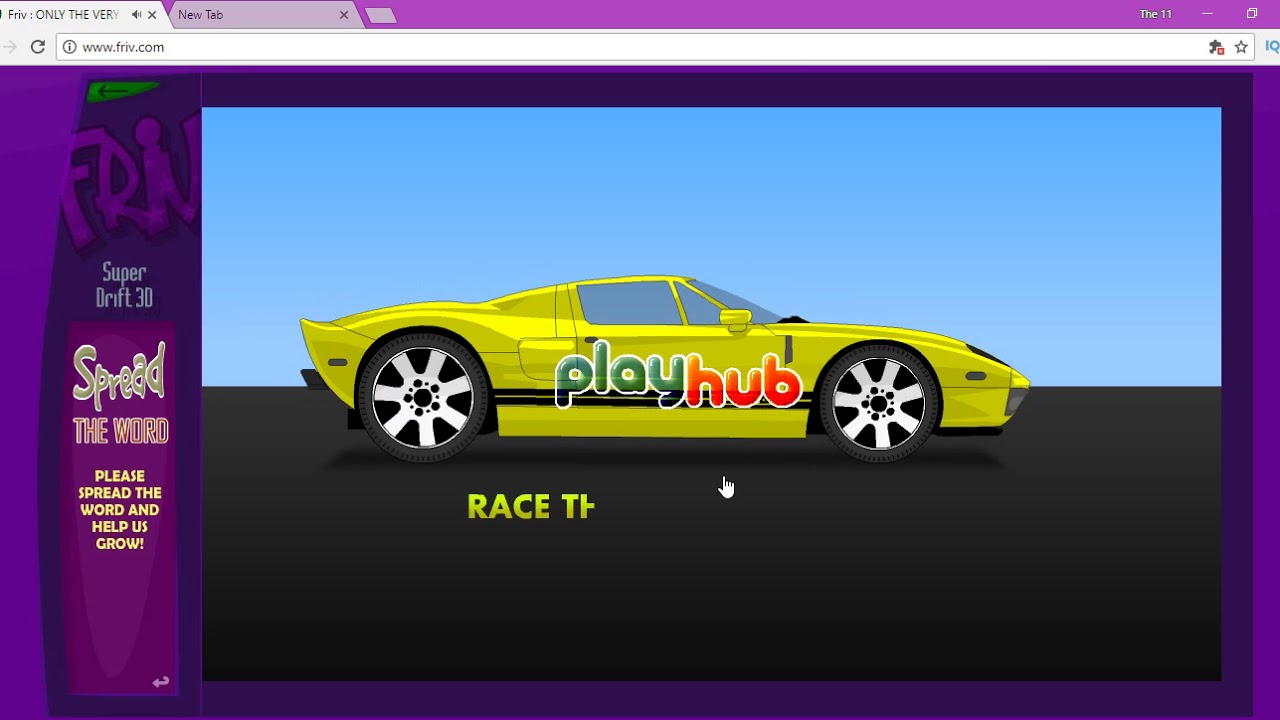This screenshot has width=1280, height=720.
Task: Click the blocked plugin icon in address bar
Action: coord(1216,47)
